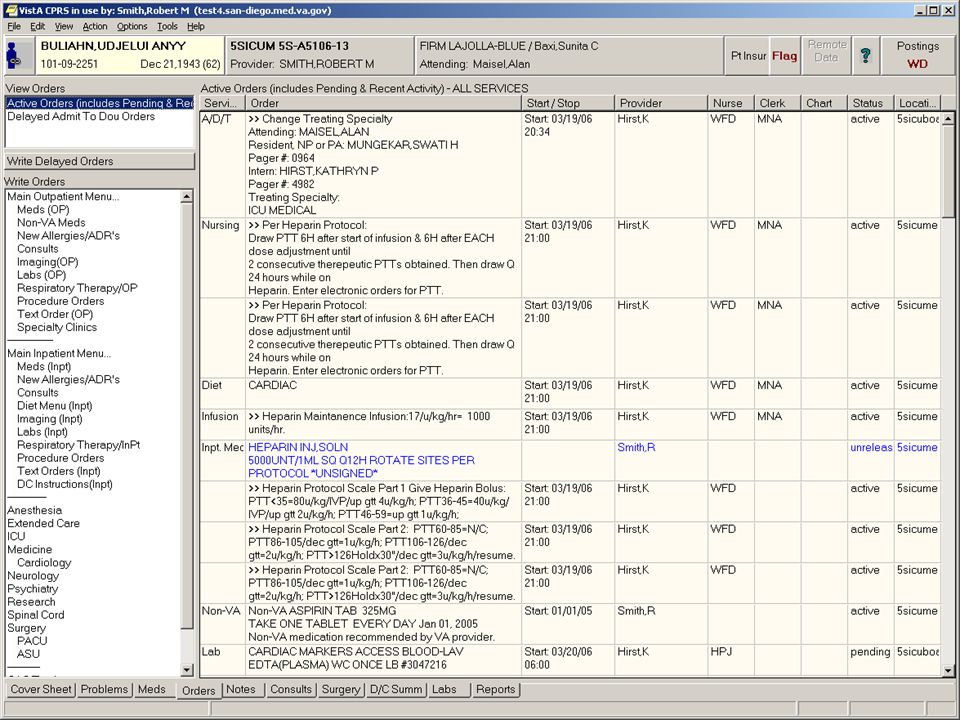
Task: Click the Start / Stop column header
Action: click(568, 103)
